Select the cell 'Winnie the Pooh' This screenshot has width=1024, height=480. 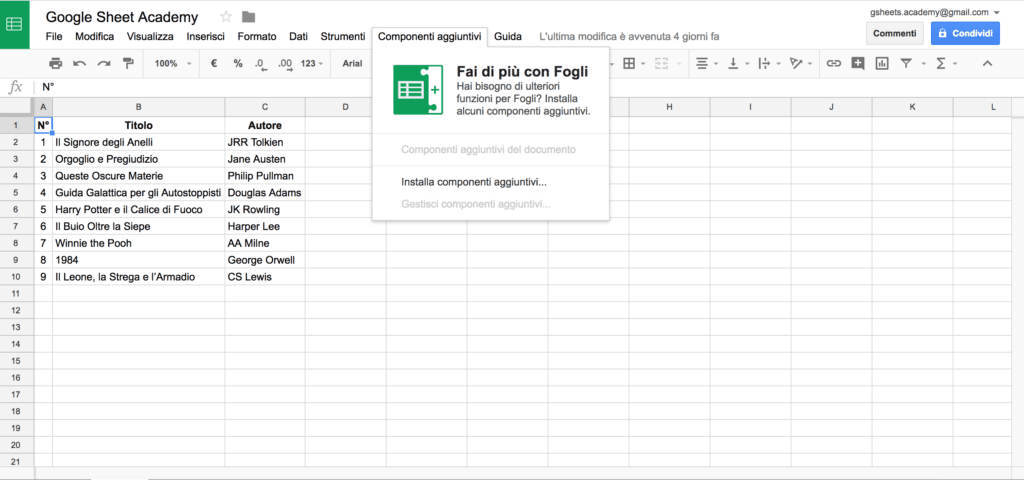(x=138, y=243)
